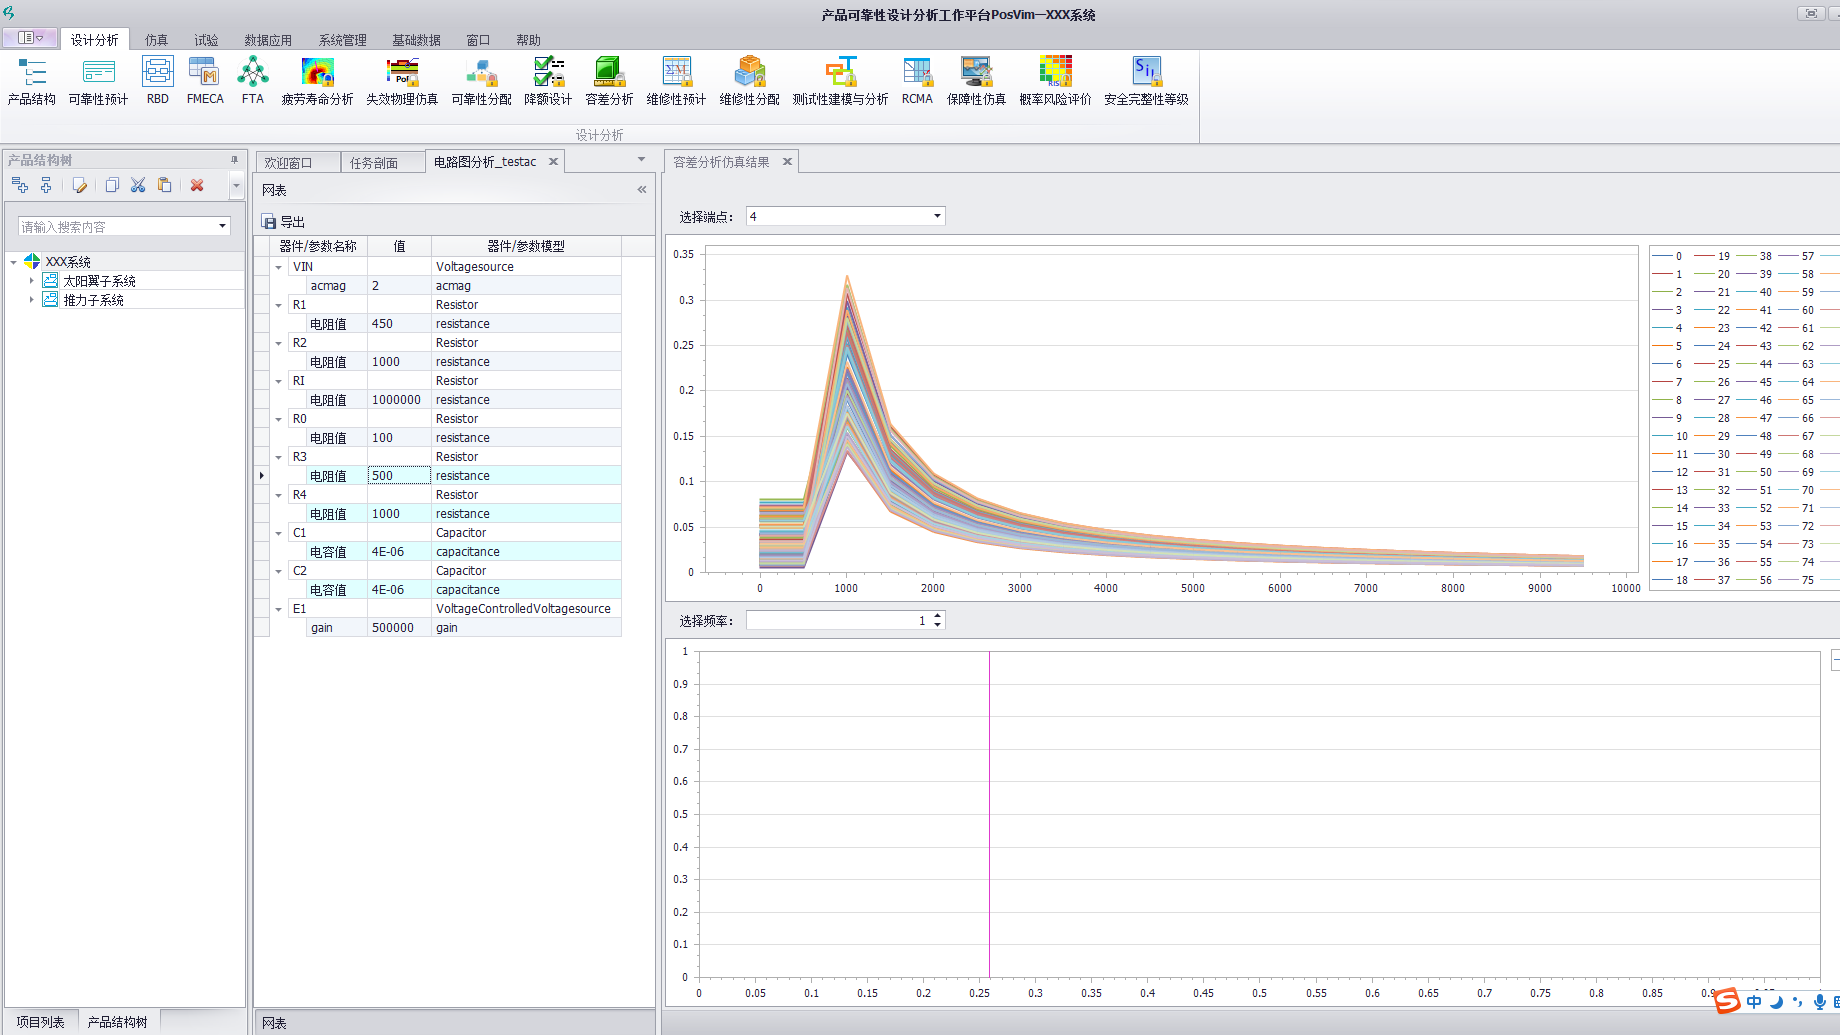Launch the FTA fault tree tool
Image resolution: width=1840 pixels, height=1035 pixels.
(253, 80)
